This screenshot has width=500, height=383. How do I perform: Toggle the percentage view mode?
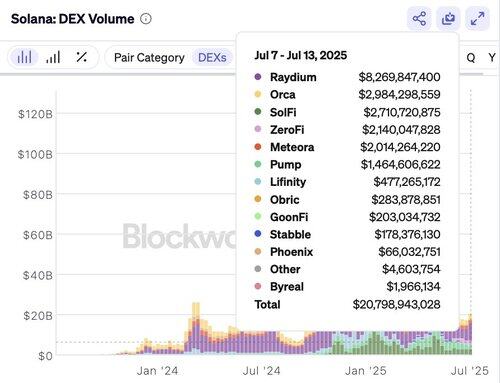click(x=81, y=57)
